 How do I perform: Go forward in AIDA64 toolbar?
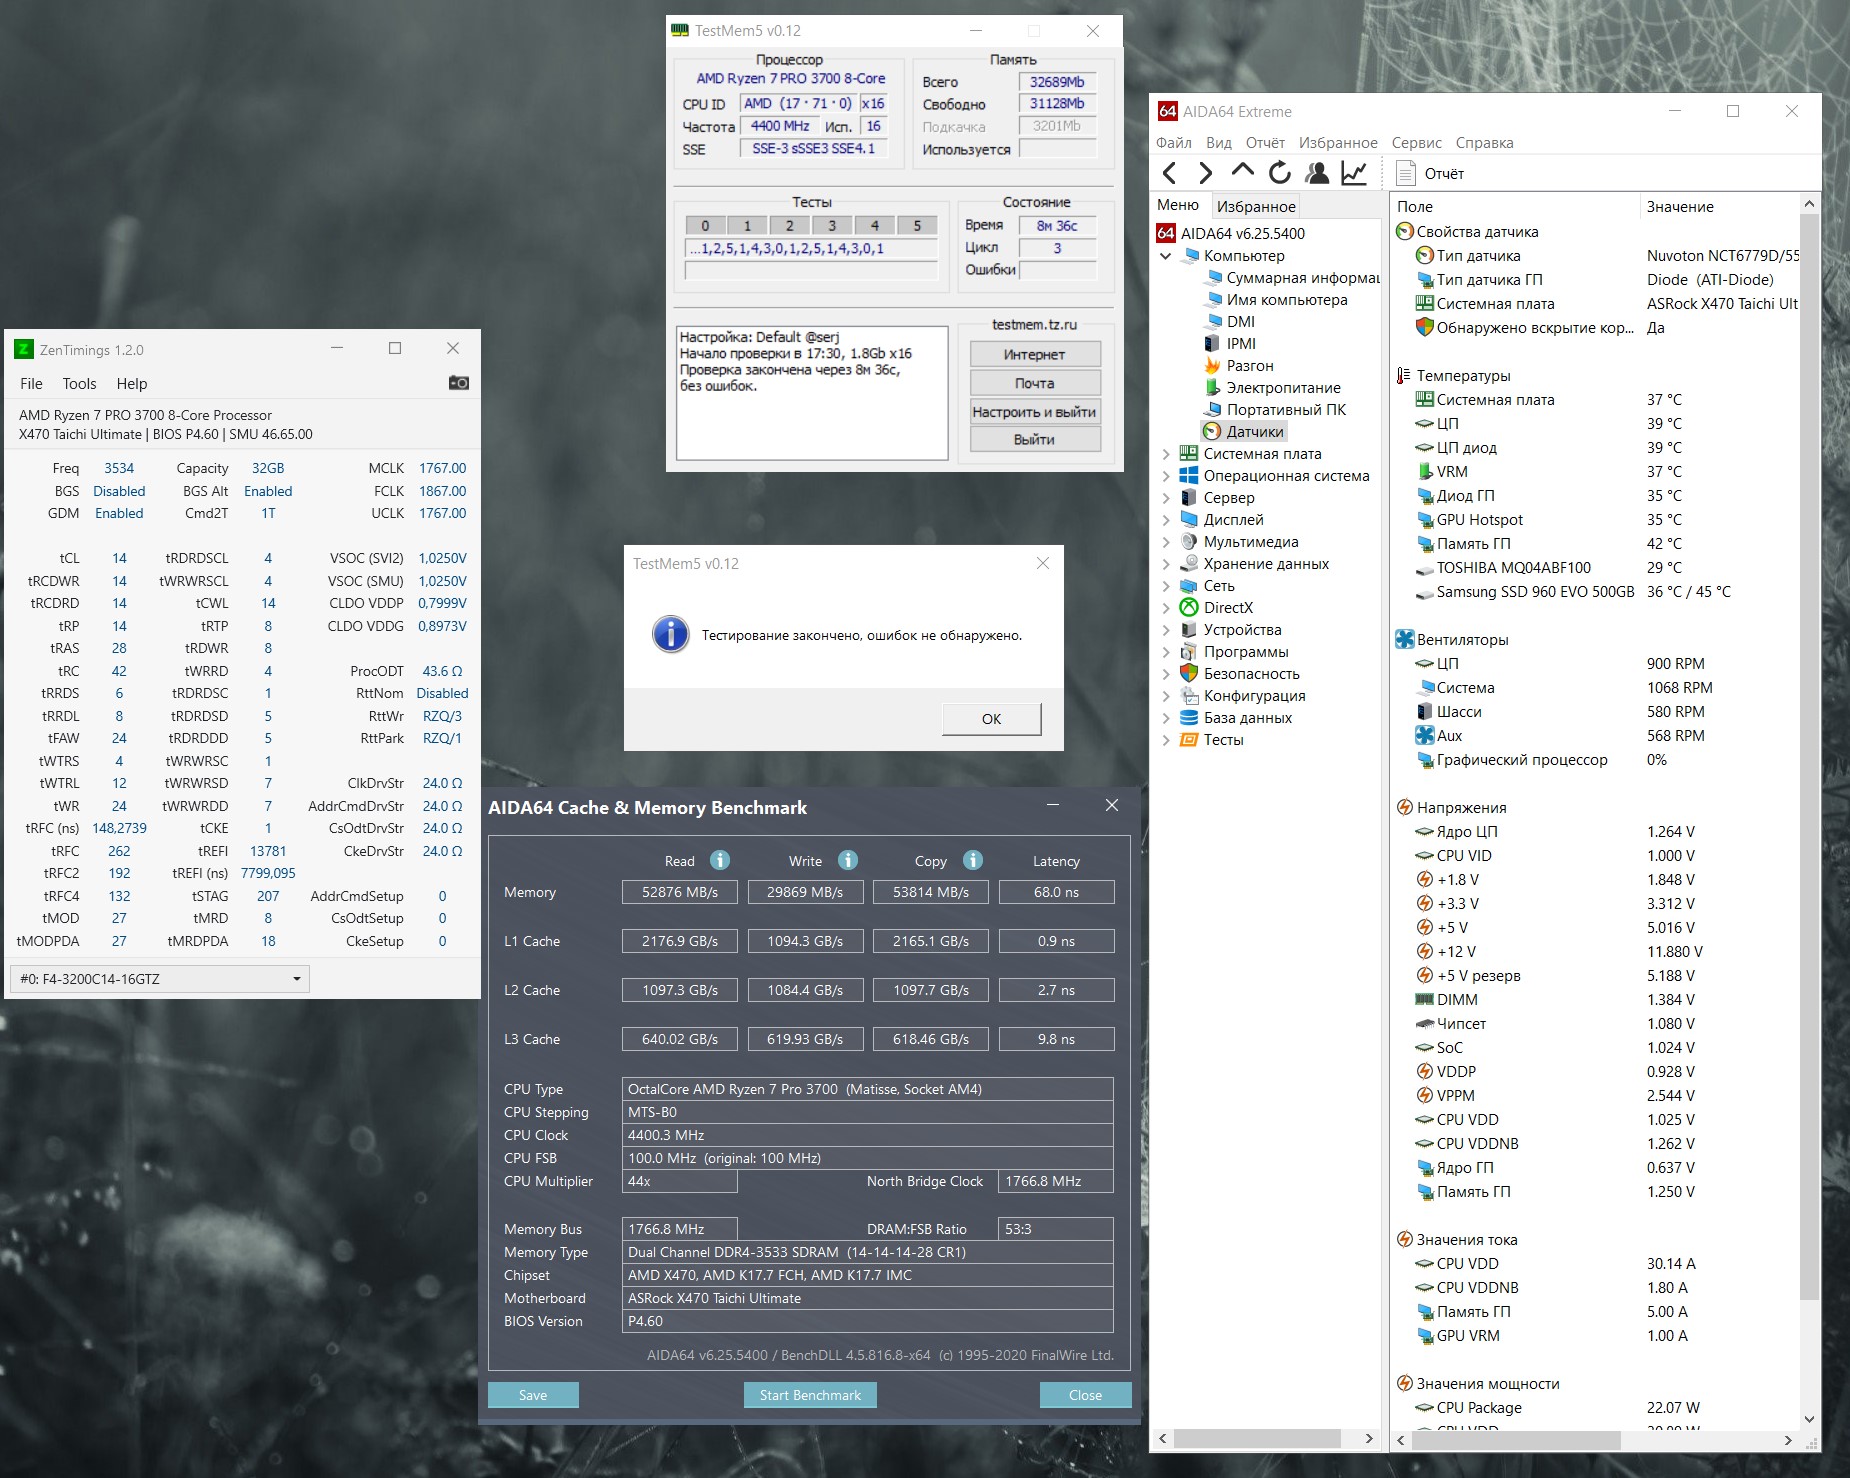1205,173
